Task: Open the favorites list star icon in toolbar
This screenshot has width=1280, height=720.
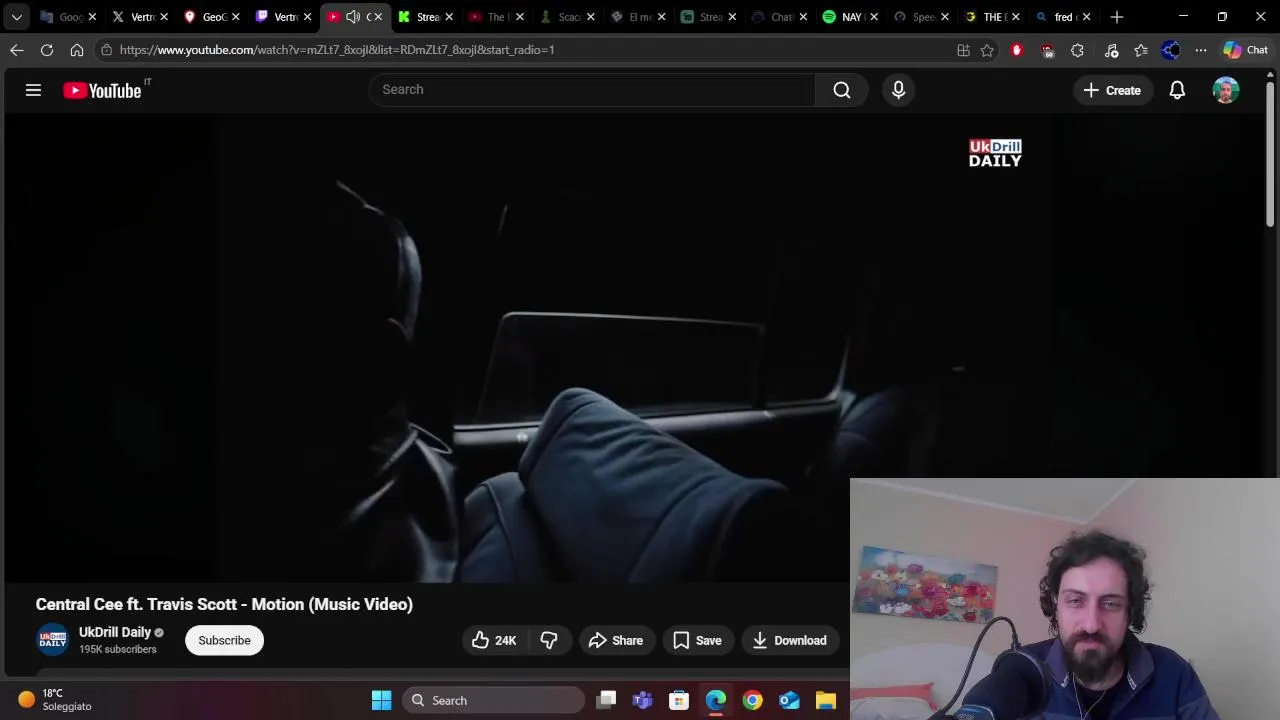Action: click(x=1141, y=50)
